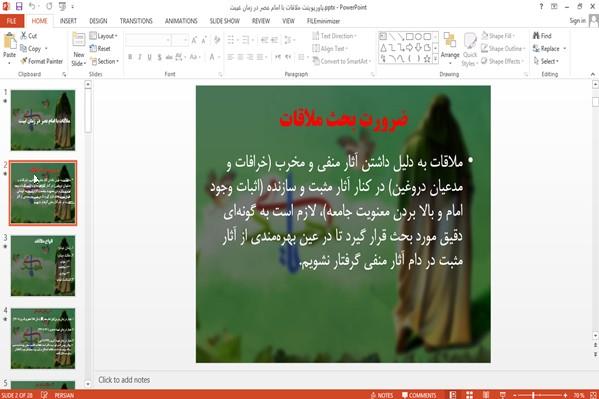Open COMMENTS pane in status bar
The height and width of the screenshot is (399, 599).
419,395
